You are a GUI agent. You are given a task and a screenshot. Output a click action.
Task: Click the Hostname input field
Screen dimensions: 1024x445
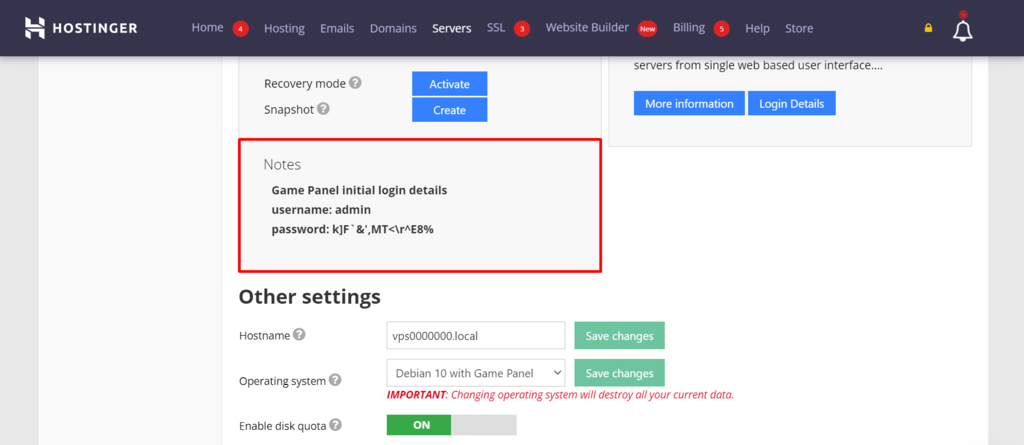[x=475, y=335]
